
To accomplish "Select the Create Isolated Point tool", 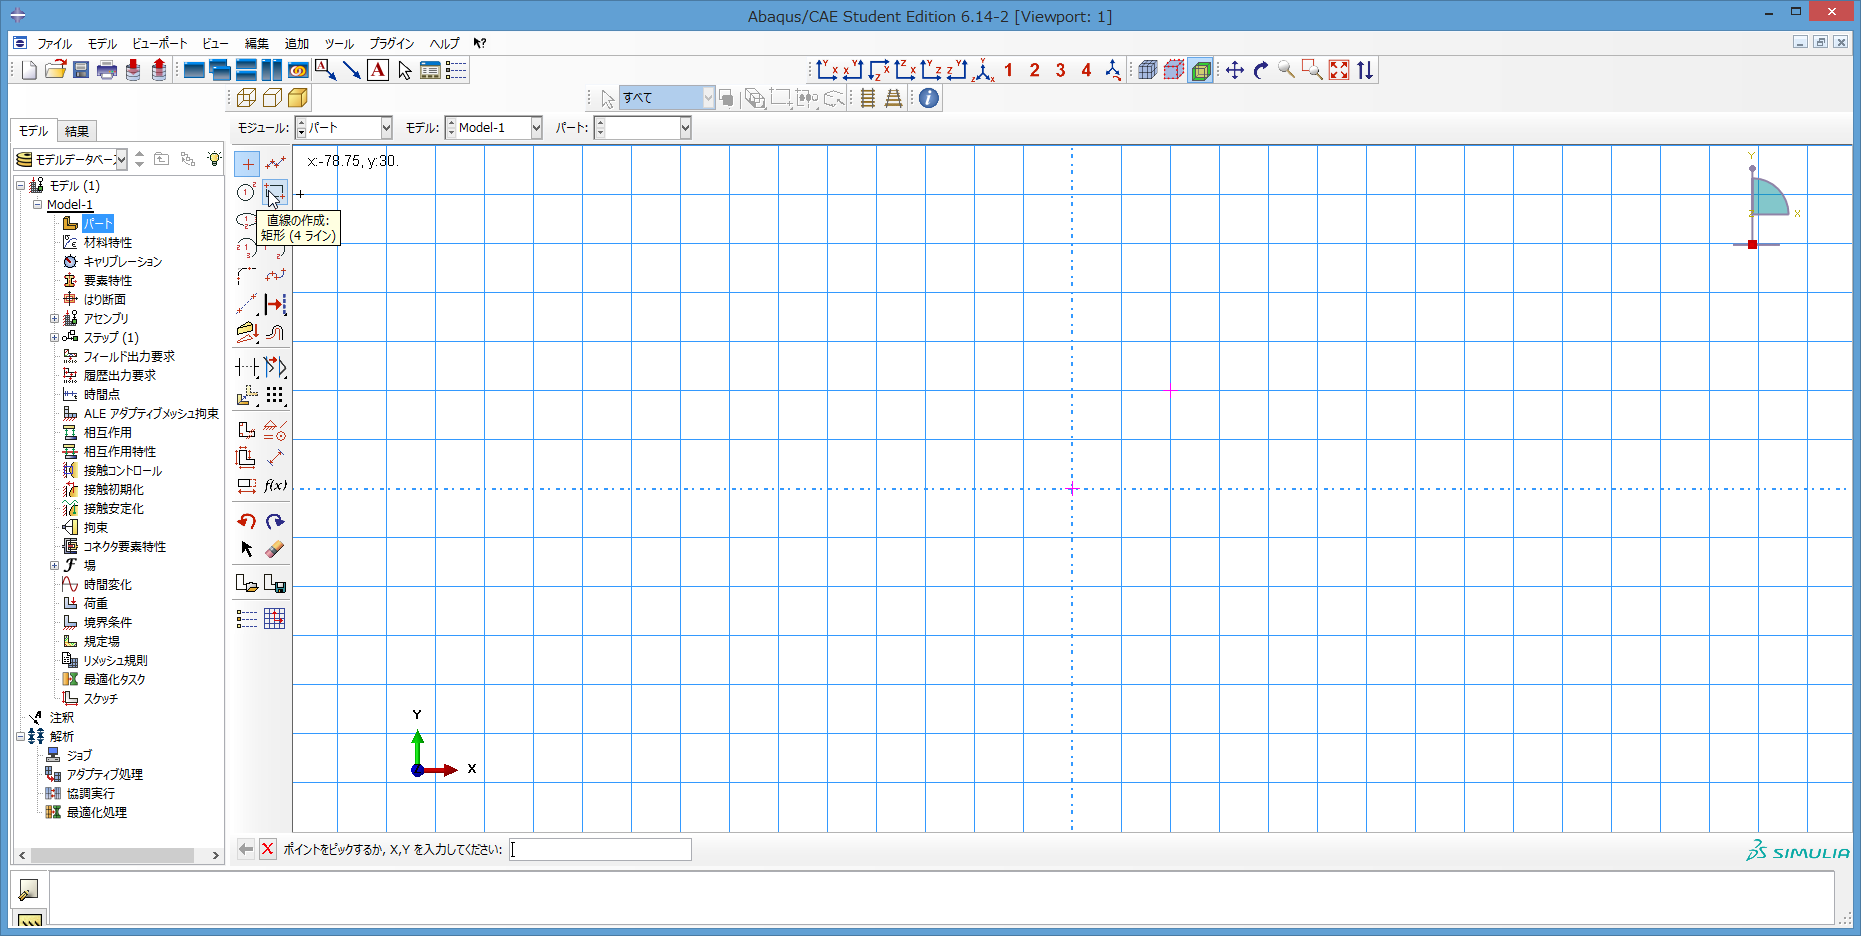I will [x=247, y=163].
